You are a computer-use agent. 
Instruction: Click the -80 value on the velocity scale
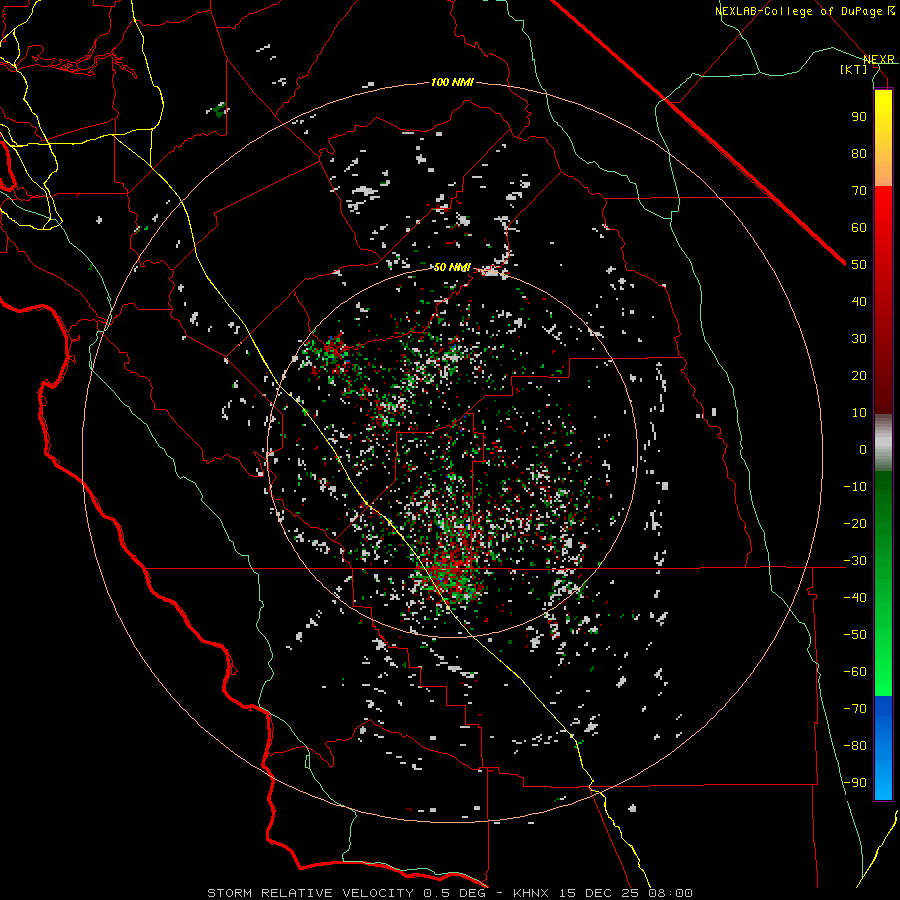pos(855,746)
